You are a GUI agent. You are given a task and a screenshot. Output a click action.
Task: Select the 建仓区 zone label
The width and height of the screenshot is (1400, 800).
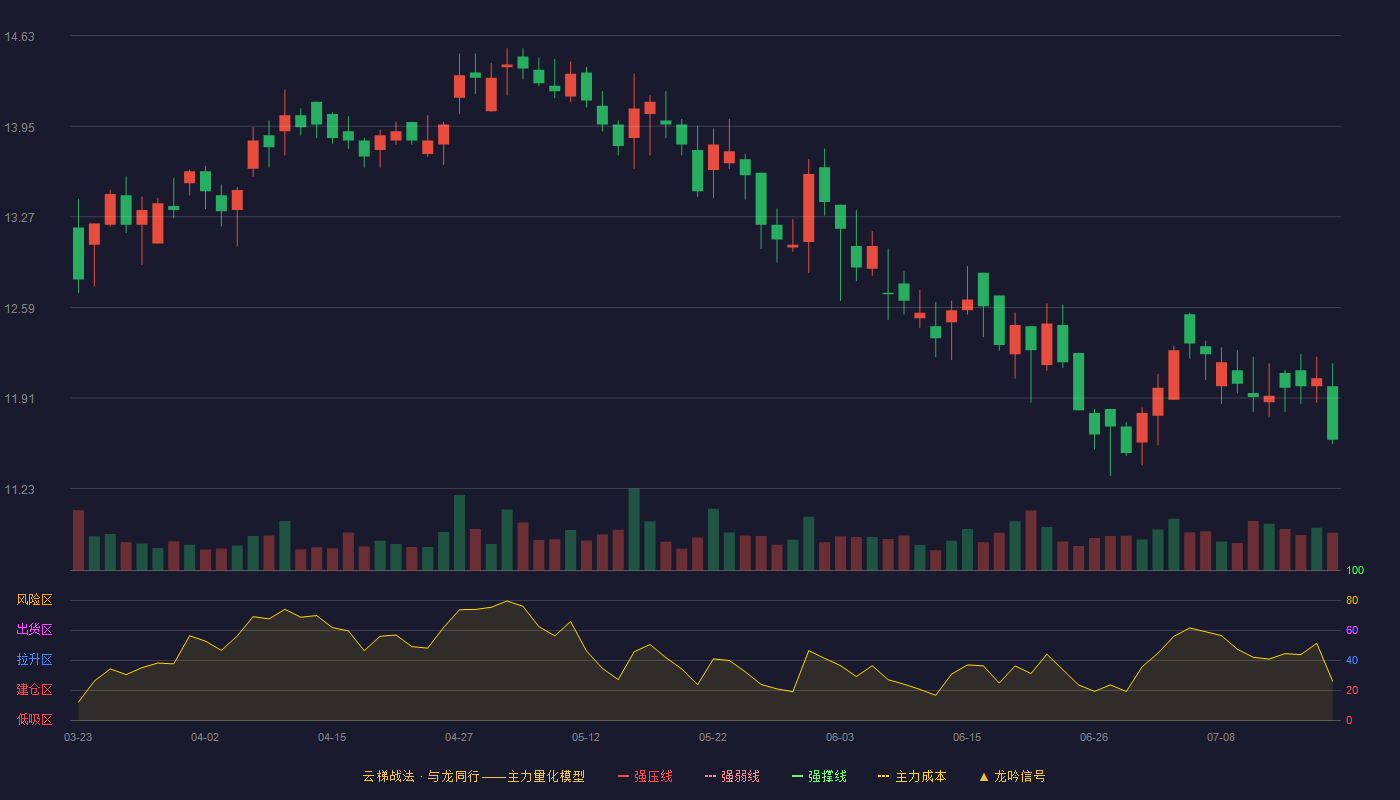click(34, 690)
